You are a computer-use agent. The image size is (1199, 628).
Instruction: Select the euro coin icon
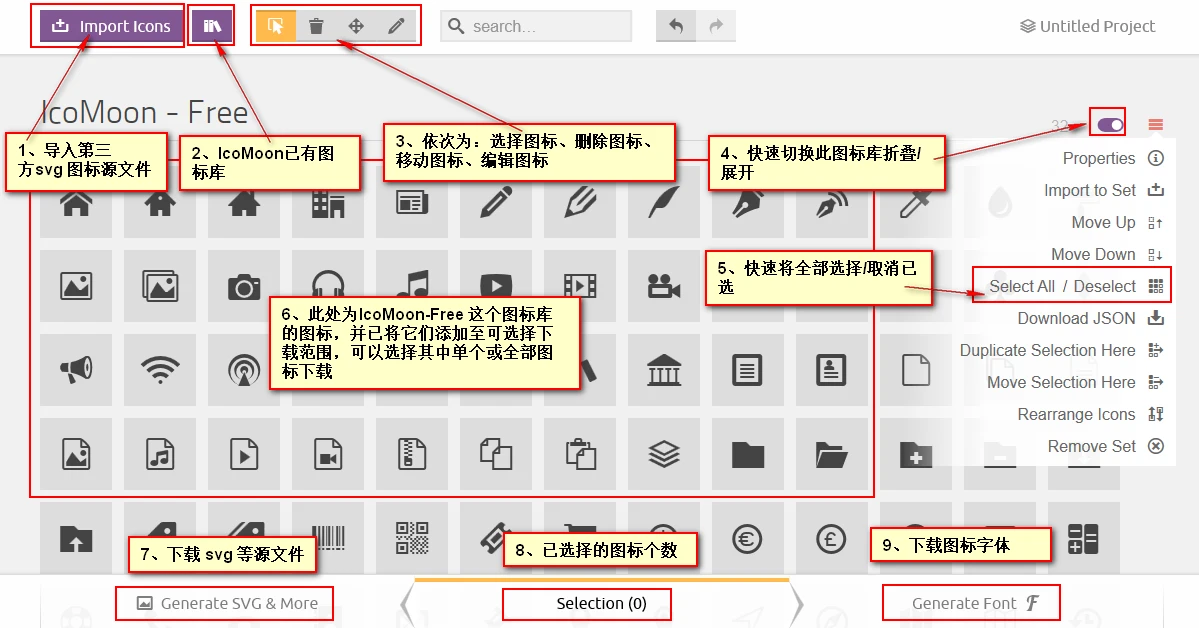748,539
